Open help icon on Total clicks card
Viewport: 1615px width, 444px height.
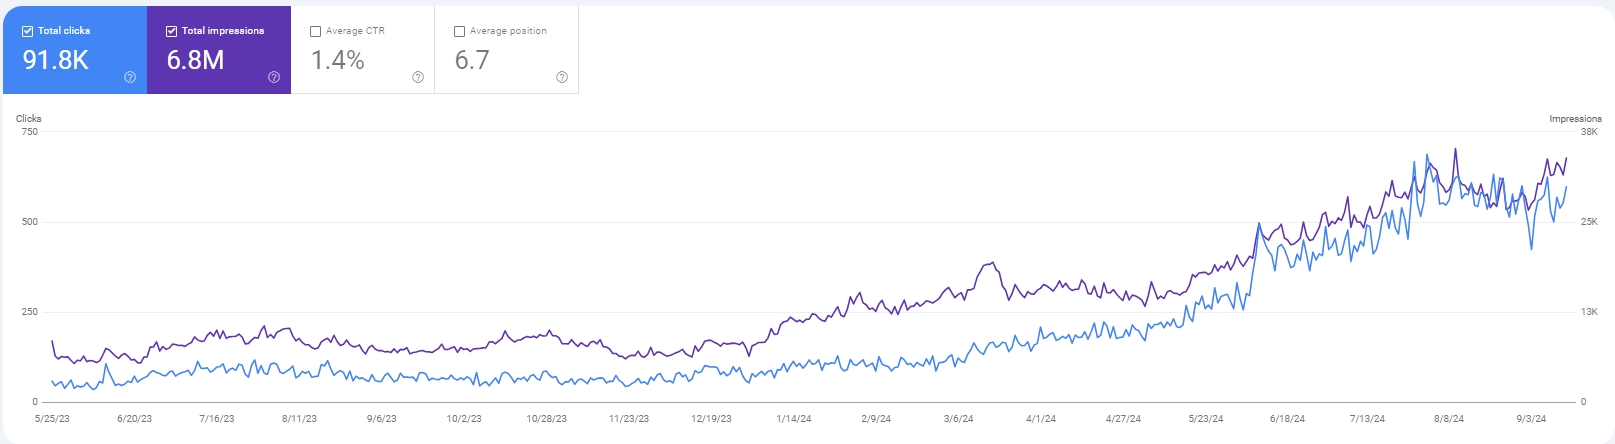(130, 77)
